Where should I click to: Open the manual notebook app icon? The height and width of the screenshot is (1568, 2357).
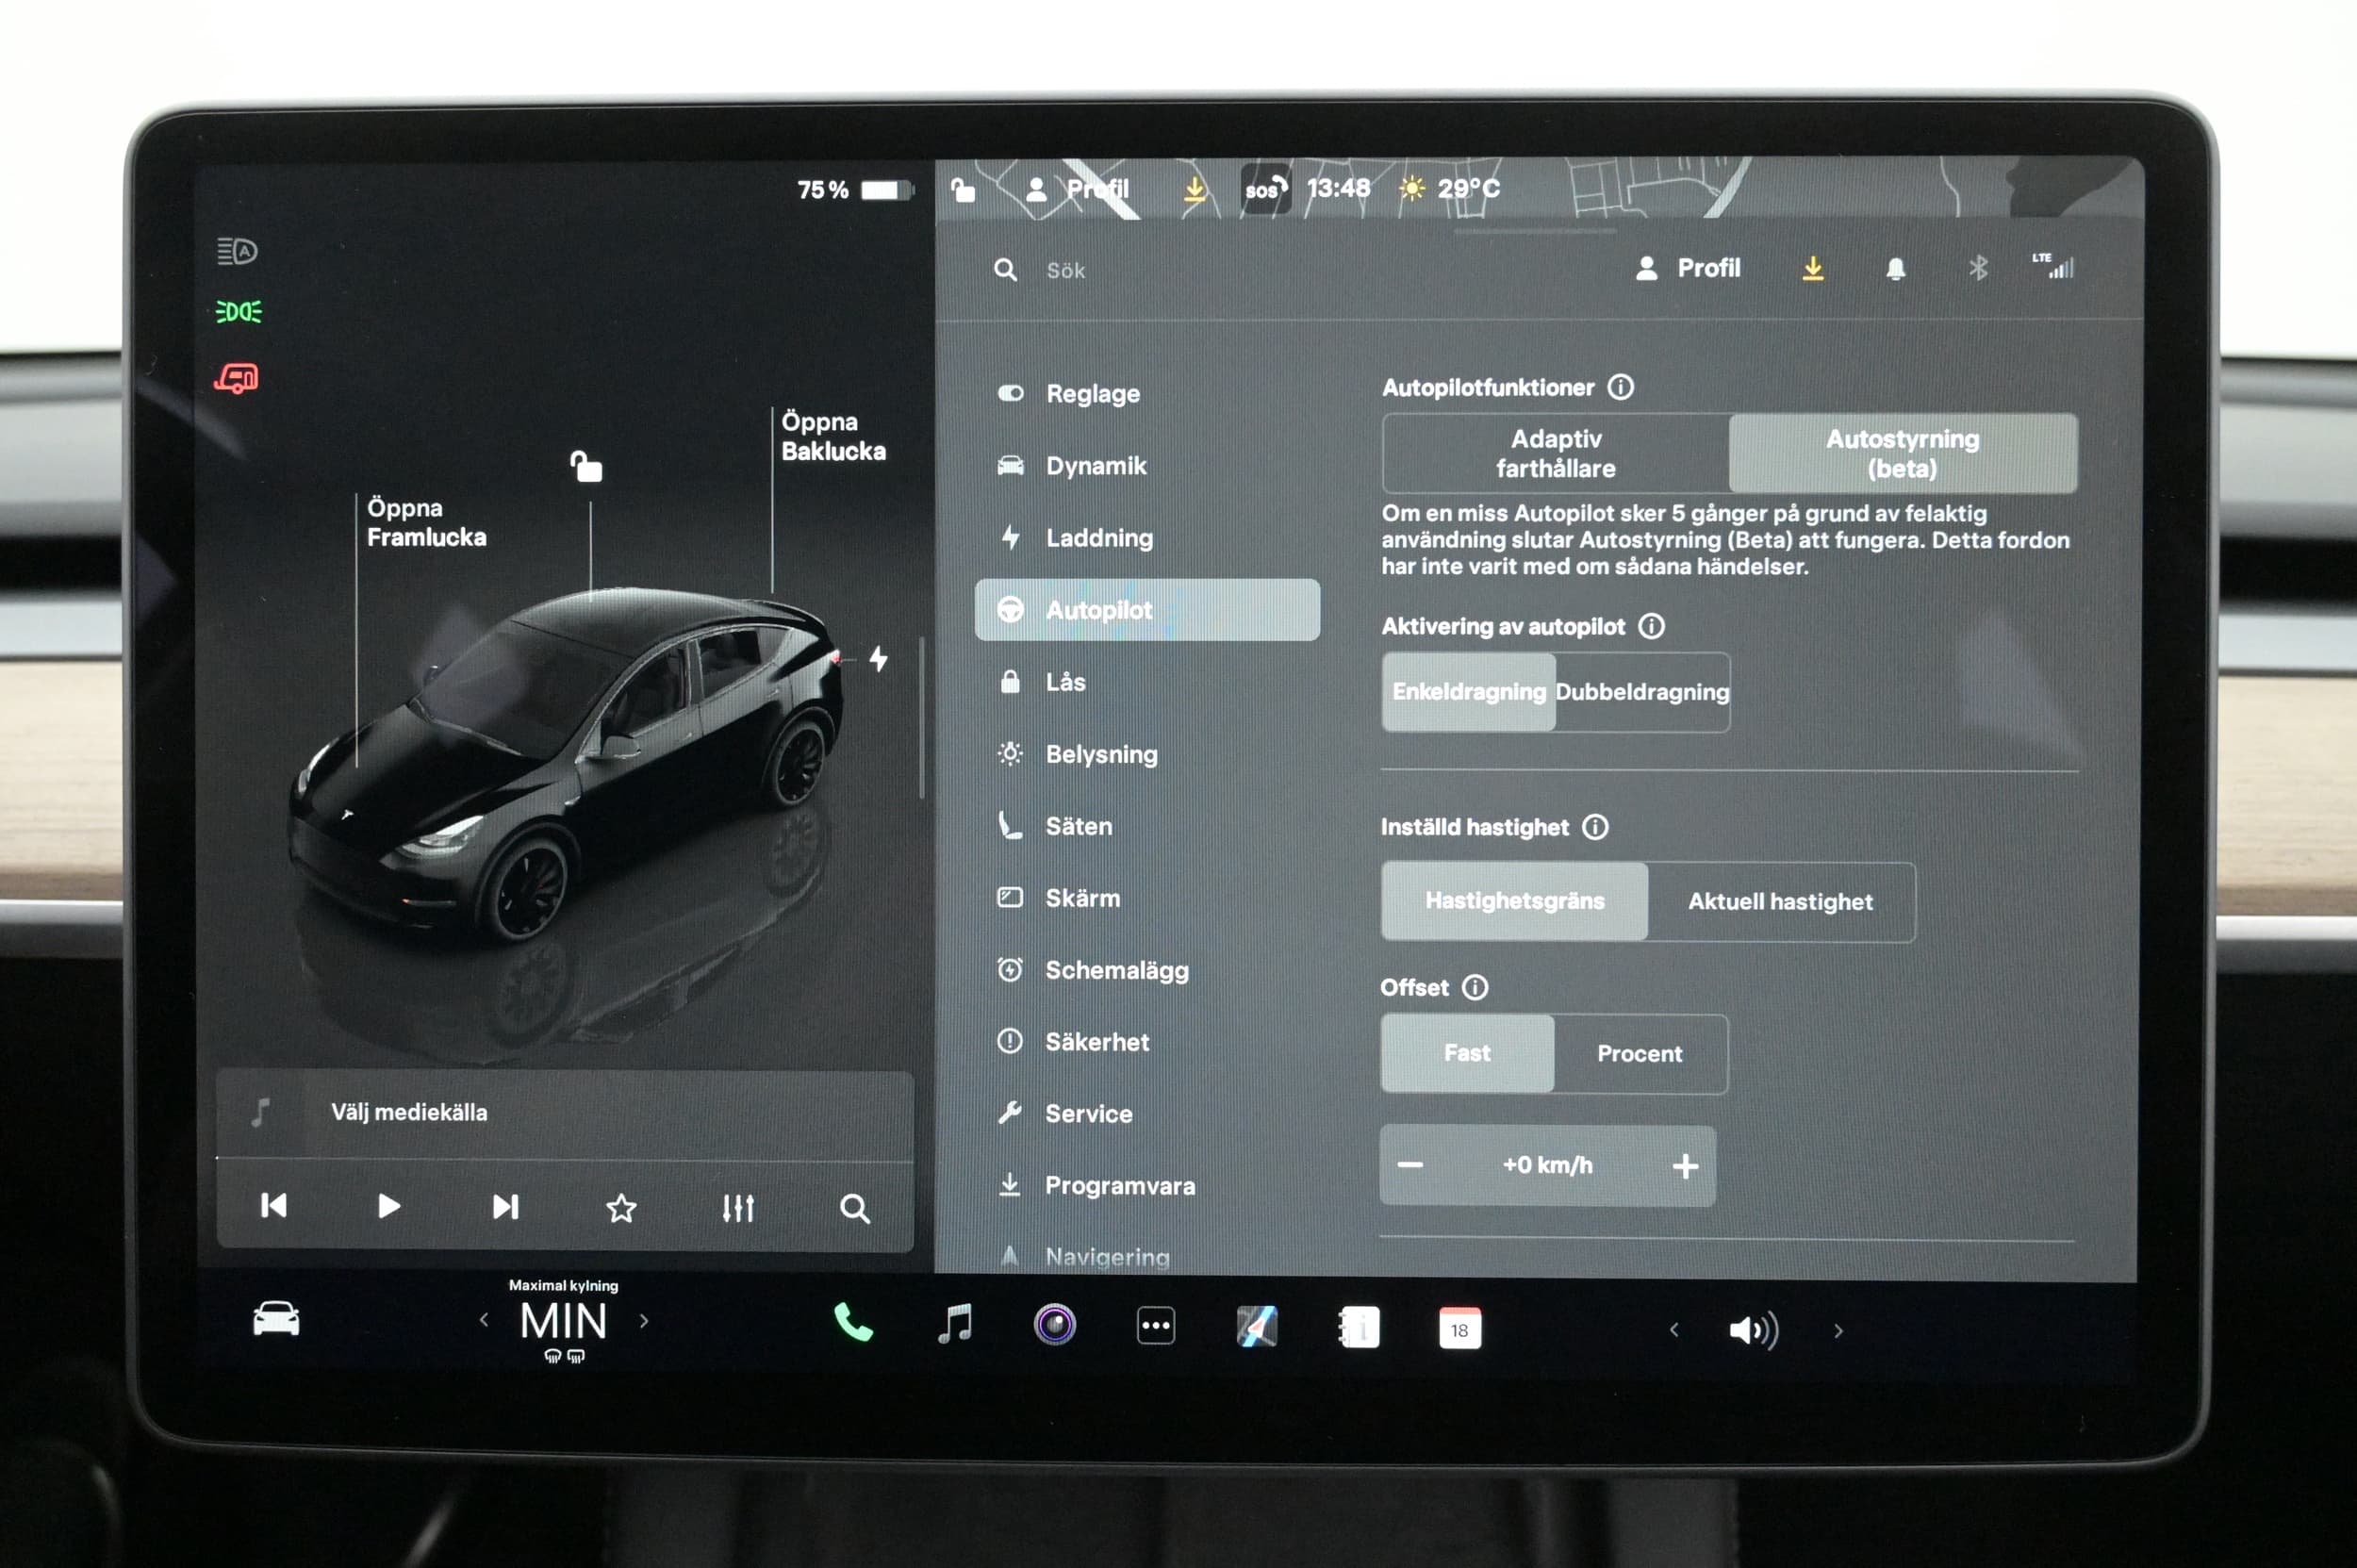point(1359,1328)
